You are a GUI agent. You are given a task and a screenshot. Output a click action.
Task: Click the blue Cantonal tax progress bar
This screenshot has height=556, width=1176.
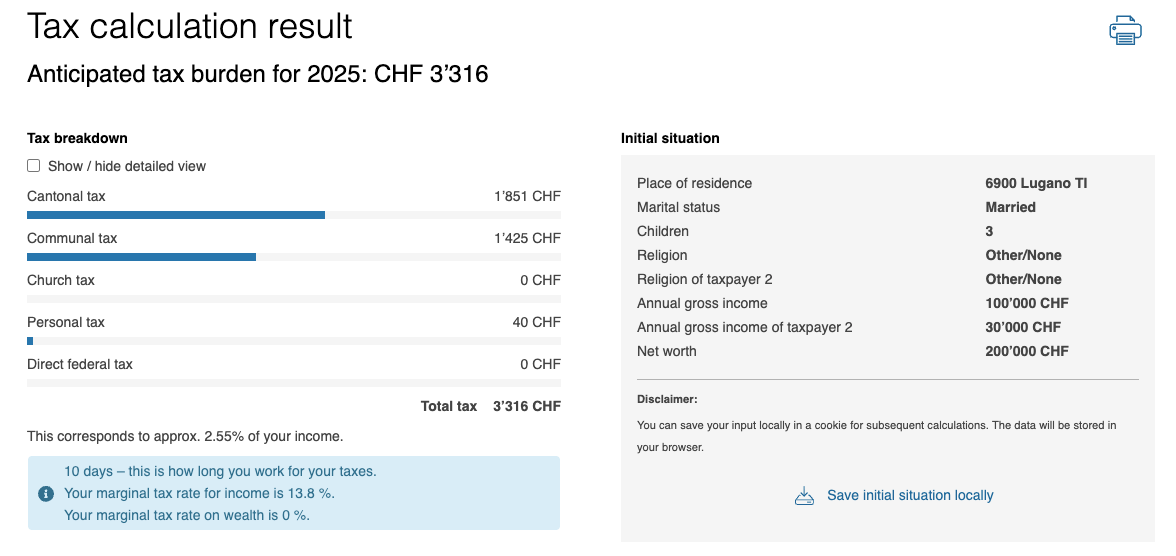(176, 215)
